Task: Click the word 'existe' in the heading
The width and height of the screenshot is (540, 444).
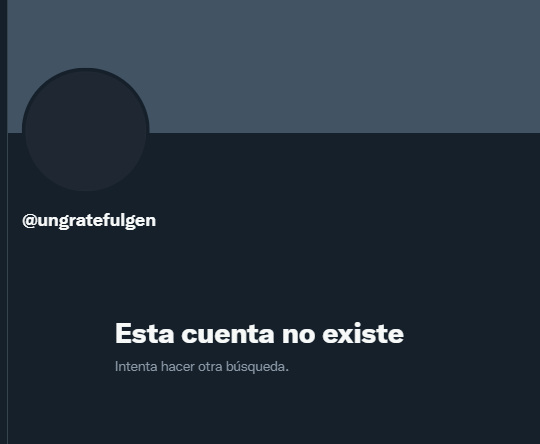Action: click(363, 333)
